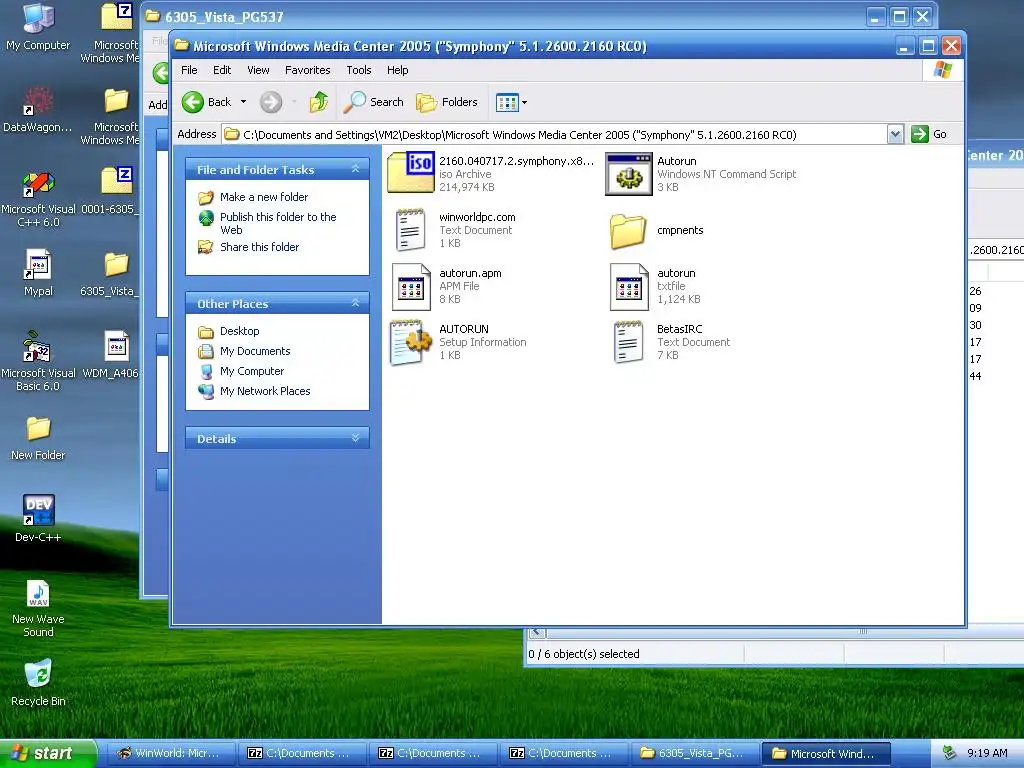Select the Mypal desktop shortcut
The image size is (1024, 768).
coord(38,273)
